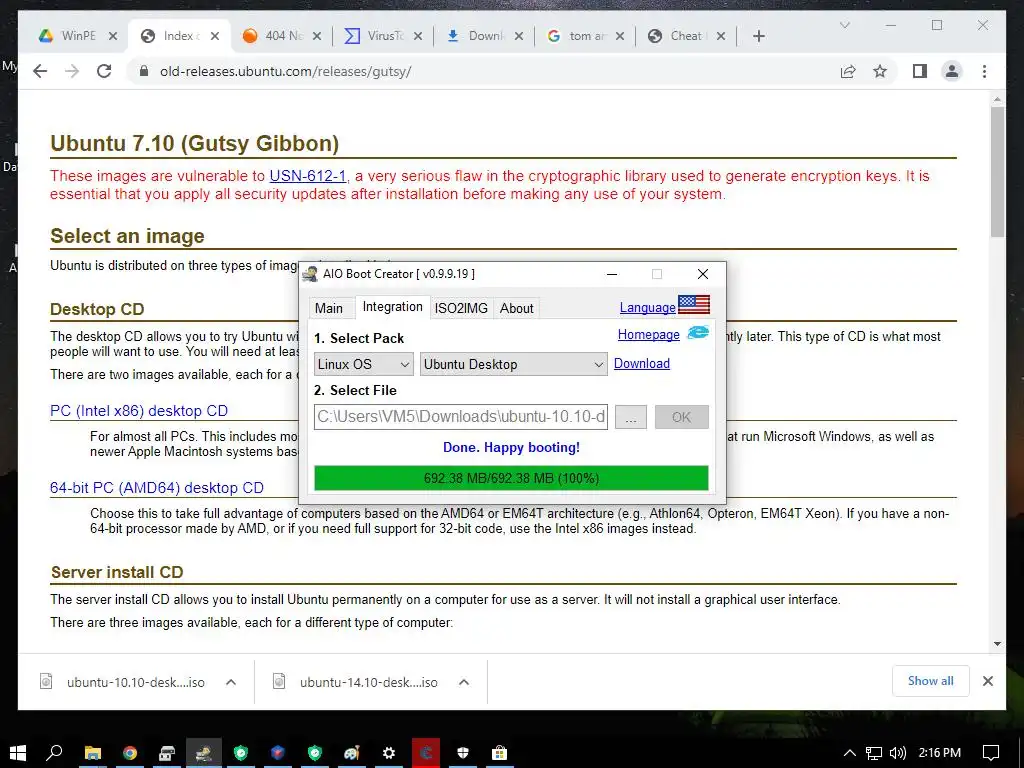Expand the Ubuntu Desktop pack dropdown
This screenshot has height=768, width=1024.
(513, 364)
